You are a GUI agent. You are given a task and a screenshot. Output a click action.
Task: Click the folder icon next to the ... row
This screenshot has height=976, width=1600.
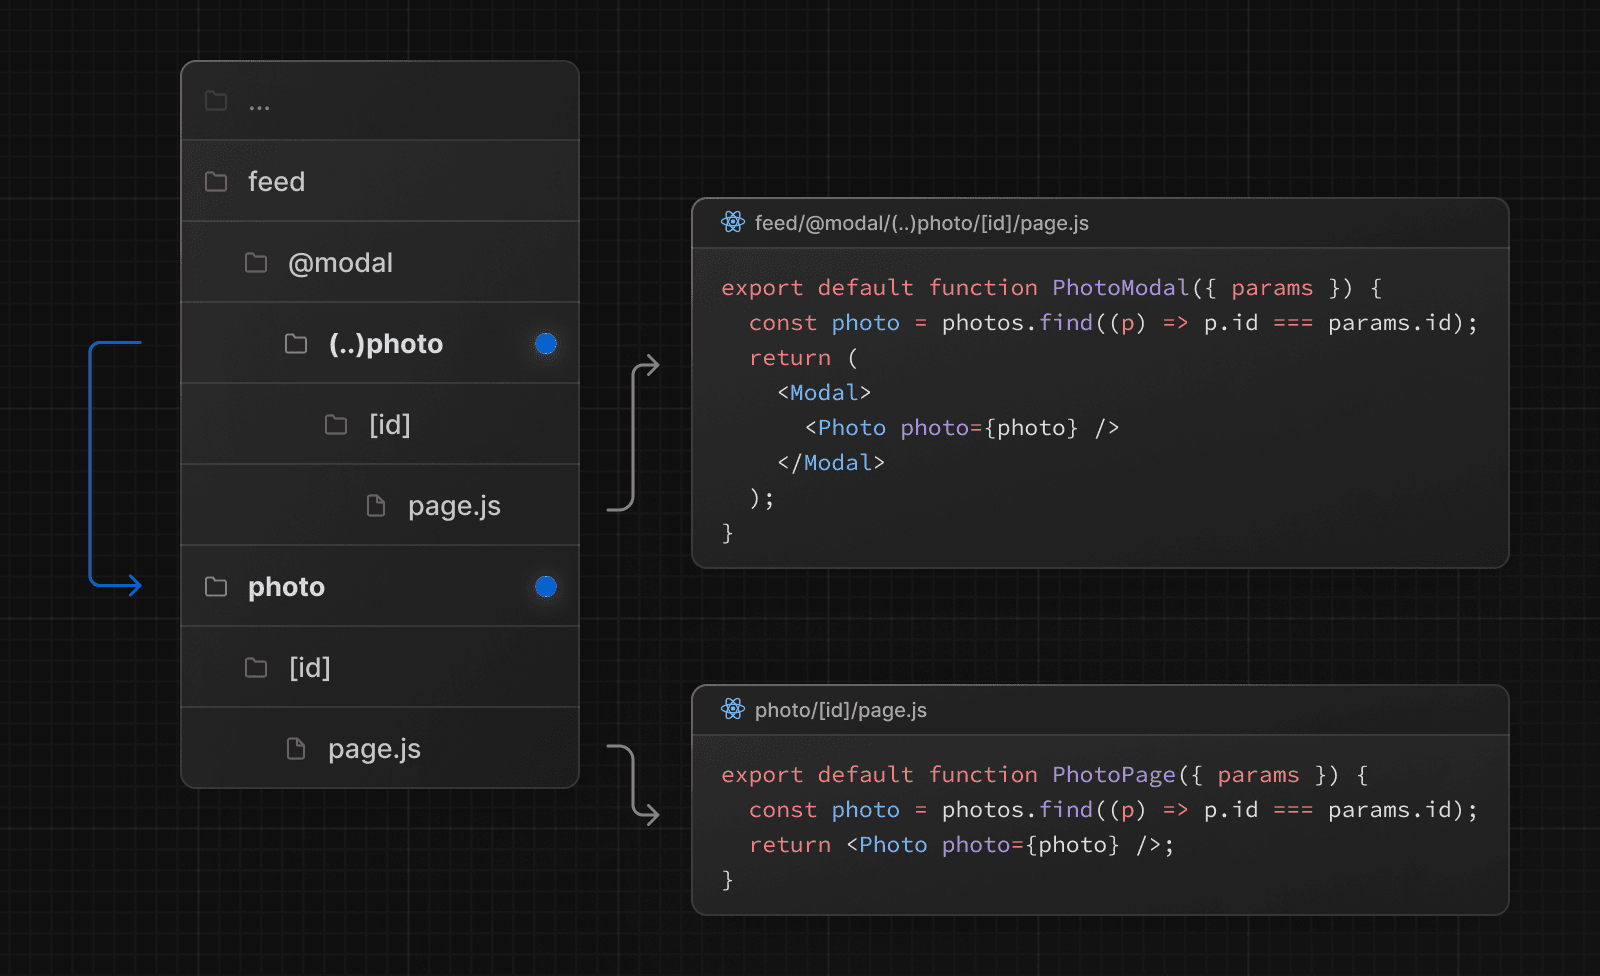click(x=216, y=100)
